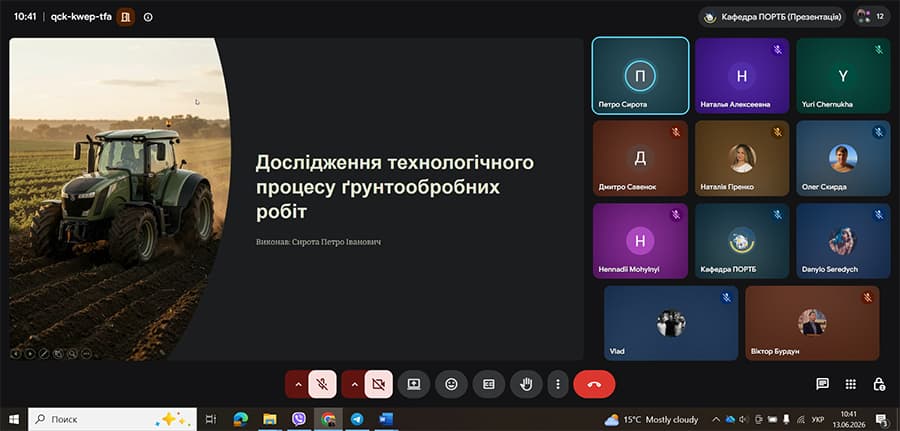The height and width of the screenshot is (431, 900).
Task: Open Microsoft Edge from the taskbar
Action: [x=240, y=420]
